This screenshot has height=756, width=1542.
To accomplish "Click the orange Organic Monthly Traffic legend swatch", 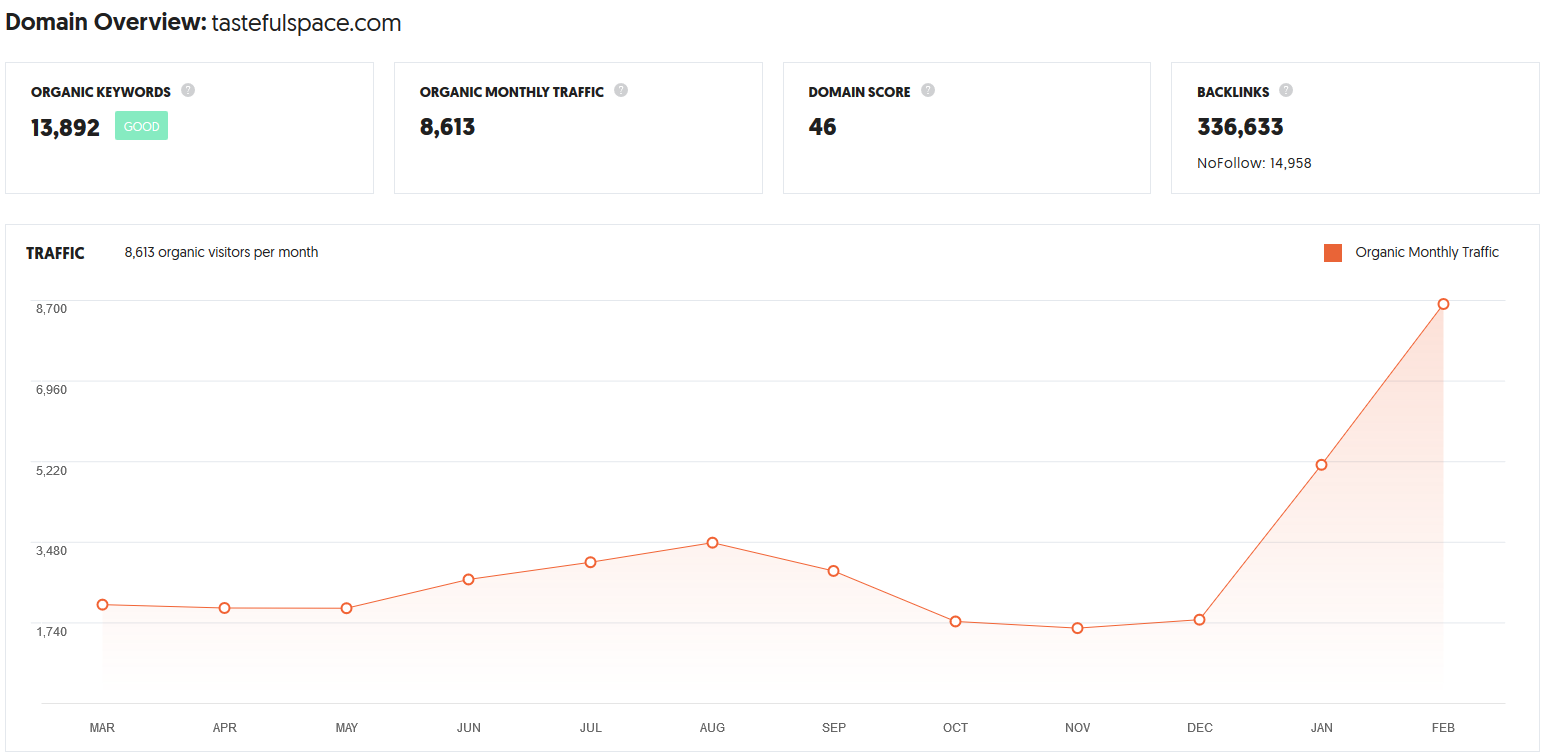I will (1332, 253).
